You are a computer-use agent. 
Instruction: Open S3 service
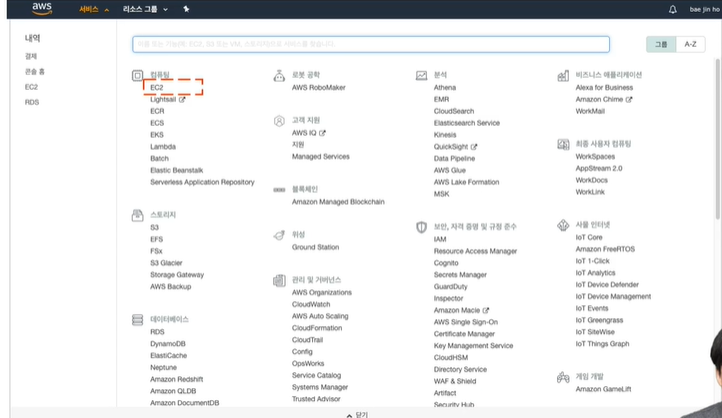[x=154, y=227]
